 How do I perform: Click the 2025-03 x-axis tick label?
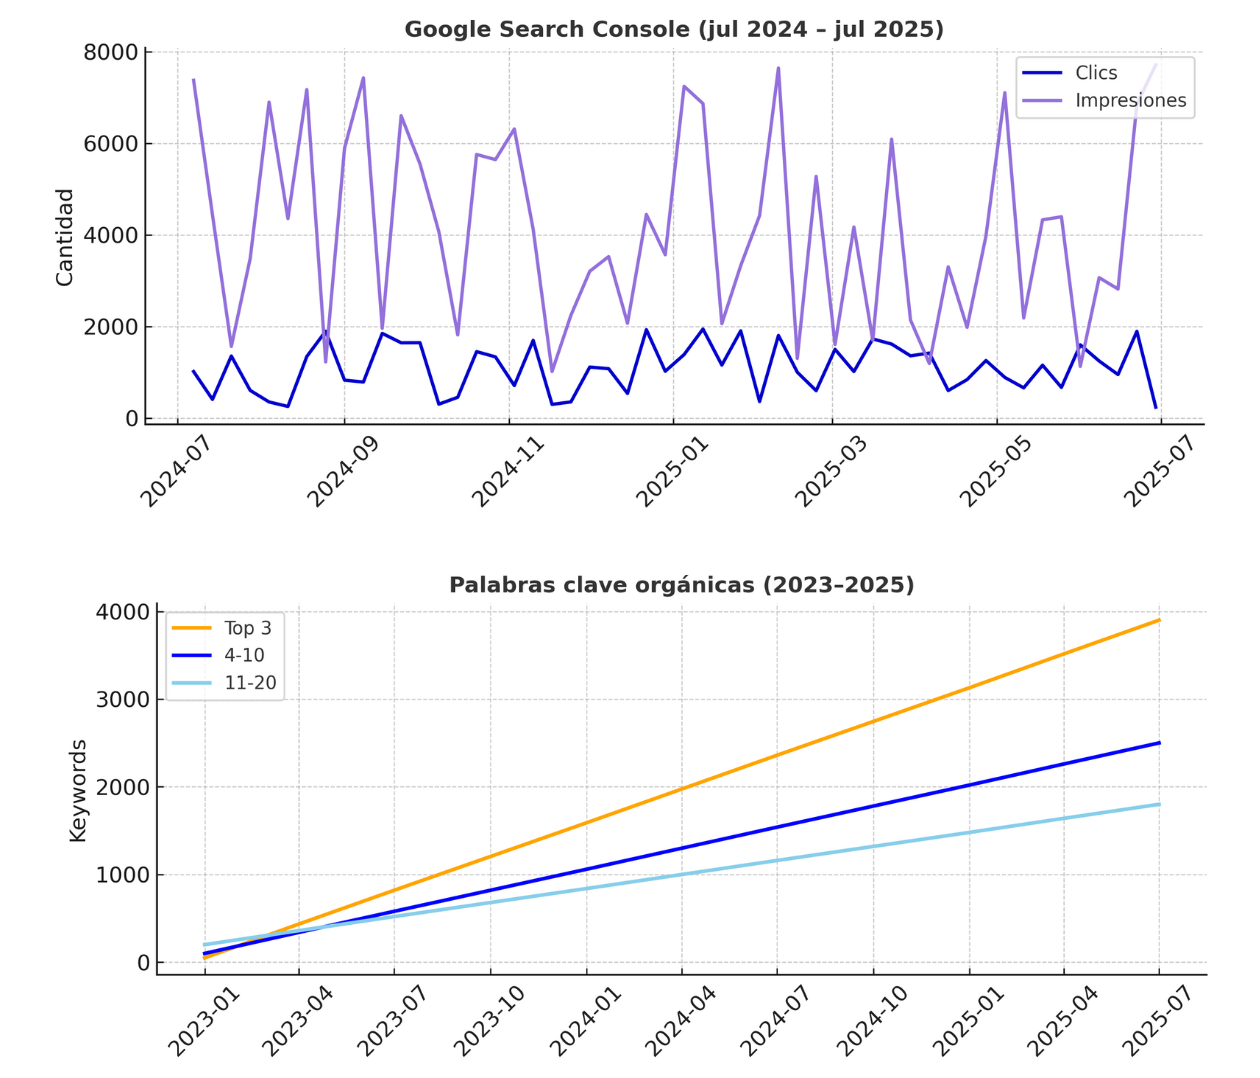coord(831,471)
